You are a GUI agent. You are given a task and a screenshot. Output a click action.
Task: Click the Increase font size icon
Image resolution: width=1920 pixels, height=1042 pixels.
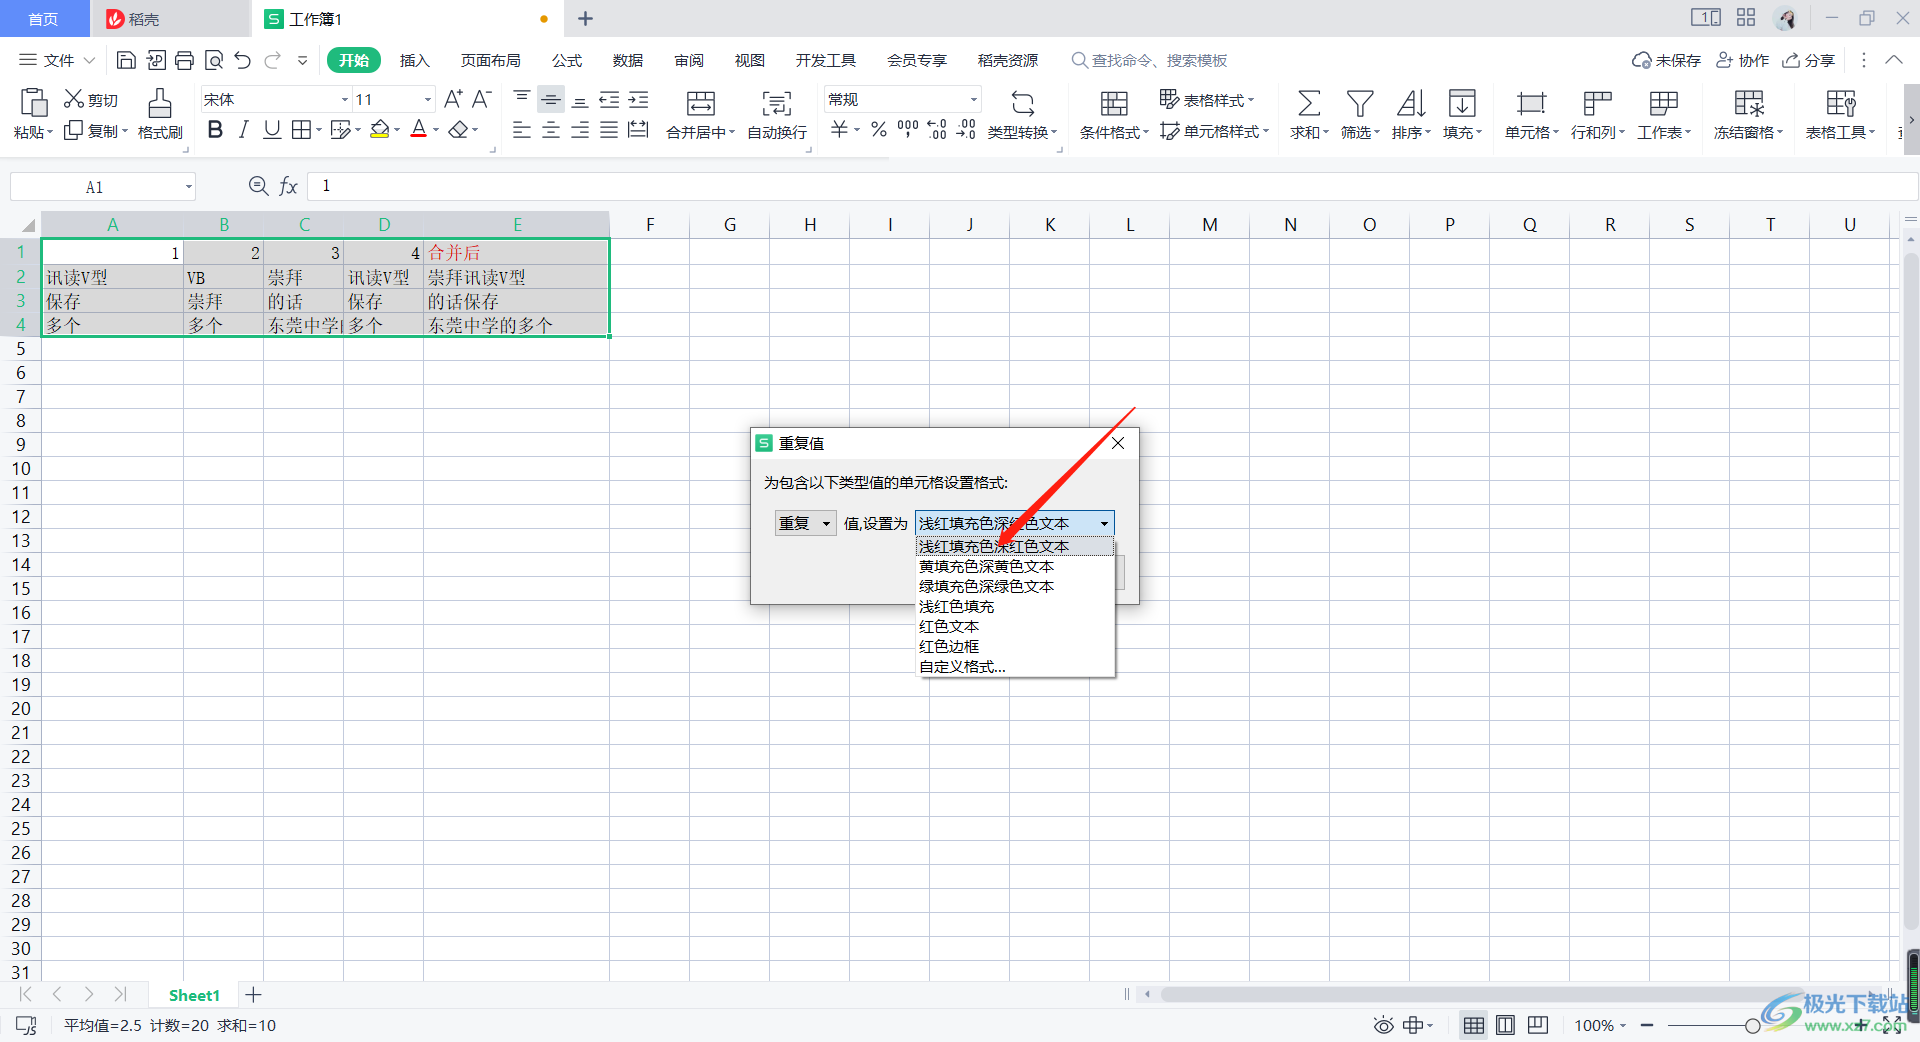coord(453,99)
